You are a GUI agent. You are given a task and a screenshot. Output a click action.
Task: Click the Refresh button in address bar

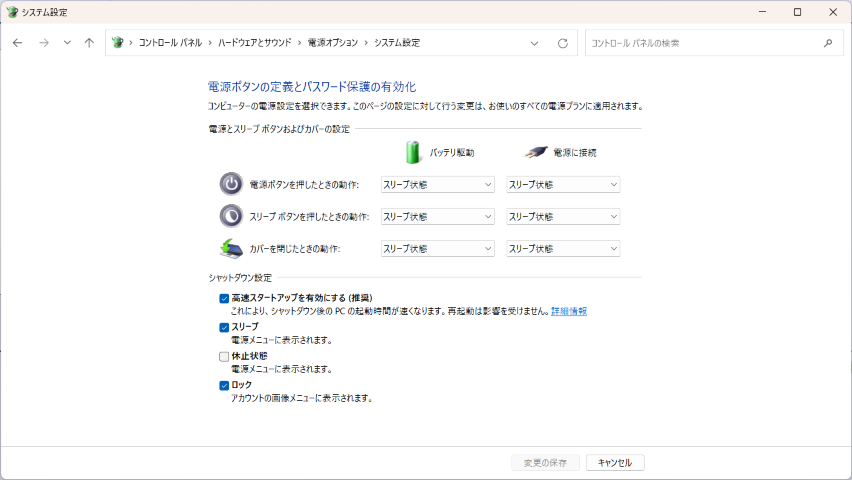562,43
